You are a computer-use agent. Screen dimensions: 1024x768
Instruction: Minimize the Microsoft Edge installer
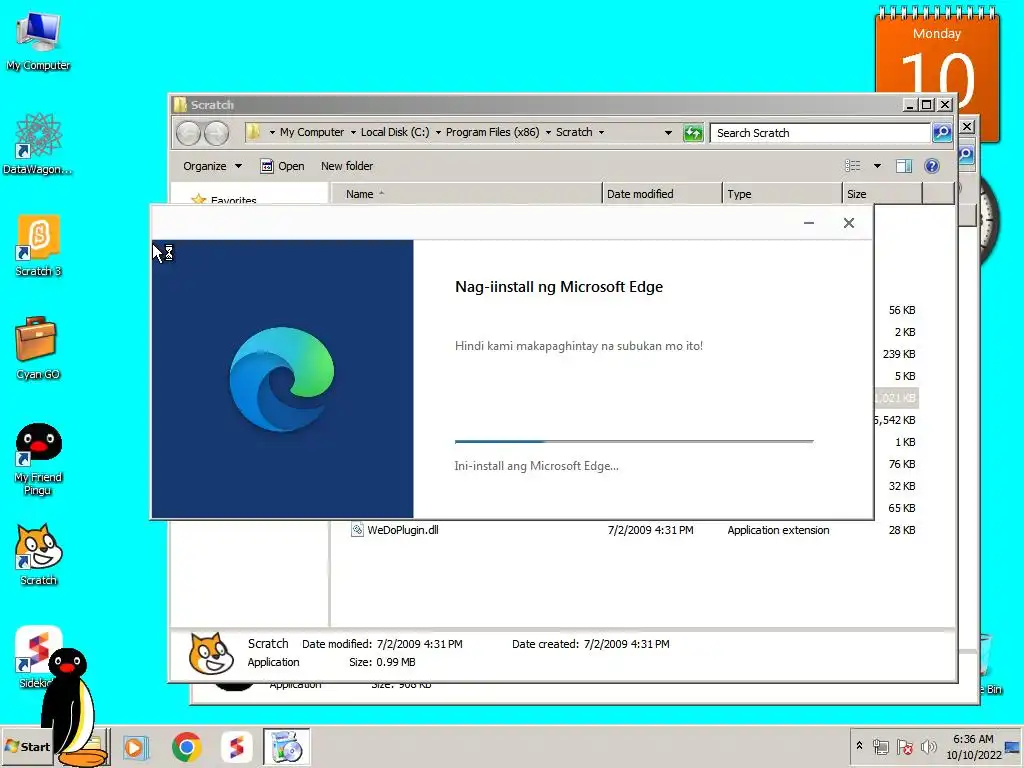(x=808, y=223)
